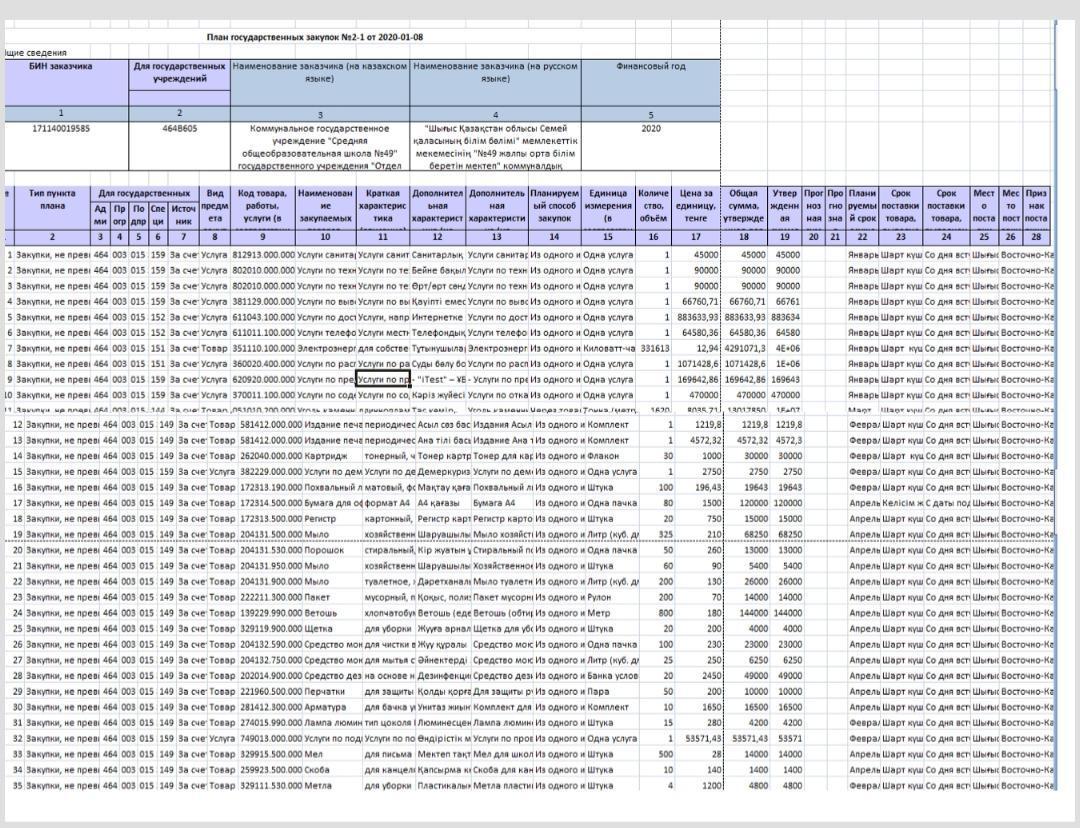Select 'Метла' name cell in row 35
The height and width of the screenshot is (828, 1080).
coord(333,785)
